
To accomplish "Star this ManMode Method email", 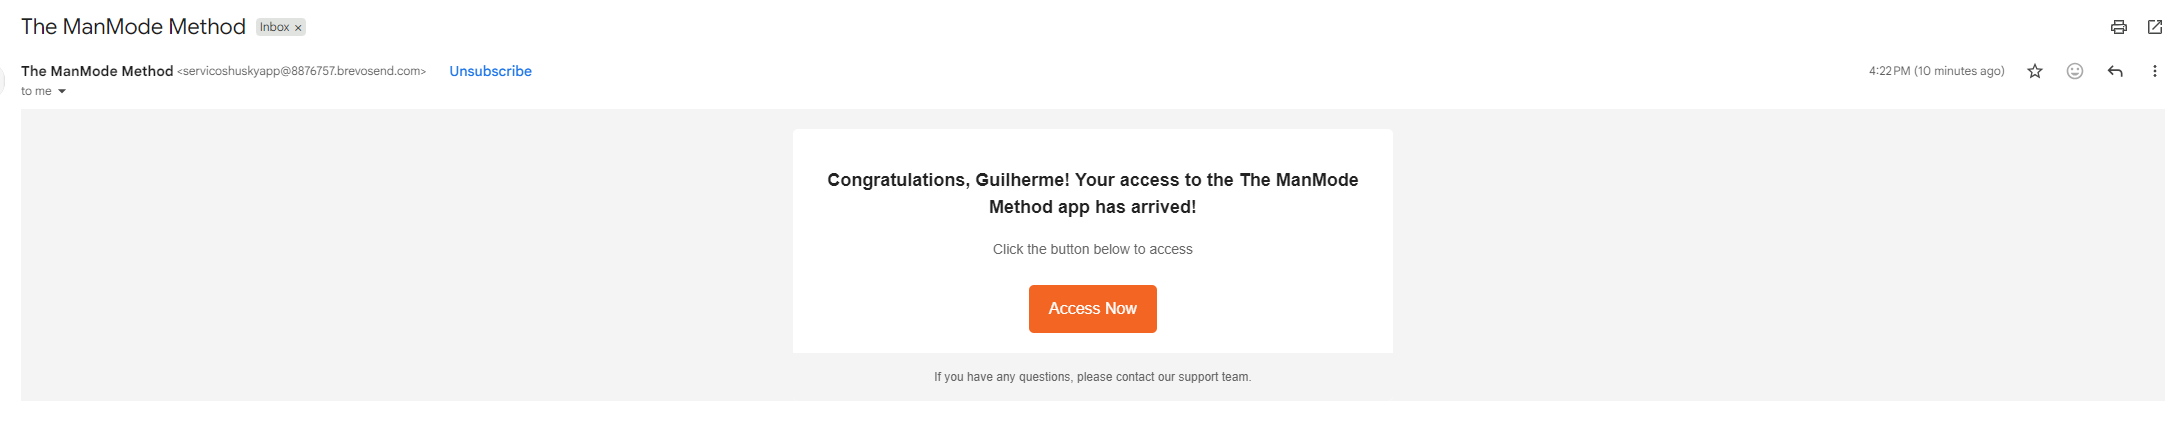I will [x=2035, y=71].
